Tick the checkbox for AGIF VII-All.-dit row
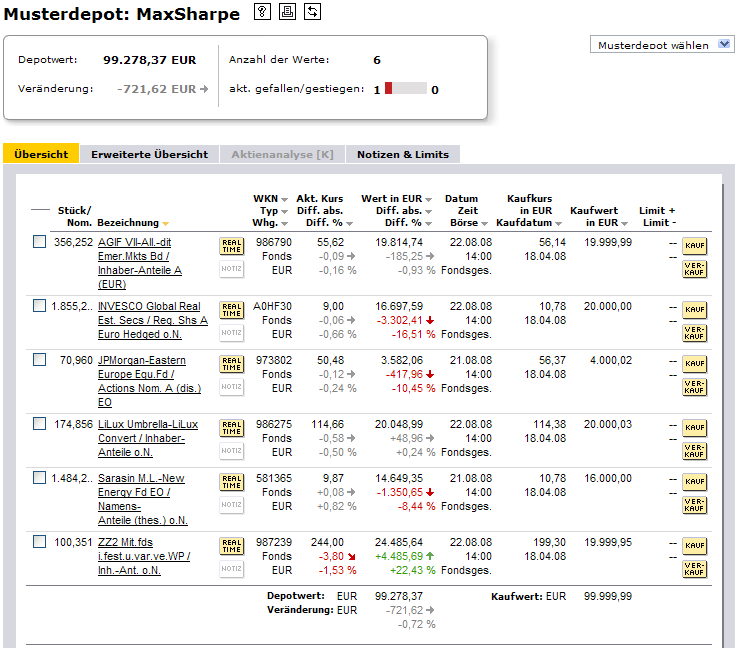The height and width of the screenshot is (648, 738). (x=39, y=242)
